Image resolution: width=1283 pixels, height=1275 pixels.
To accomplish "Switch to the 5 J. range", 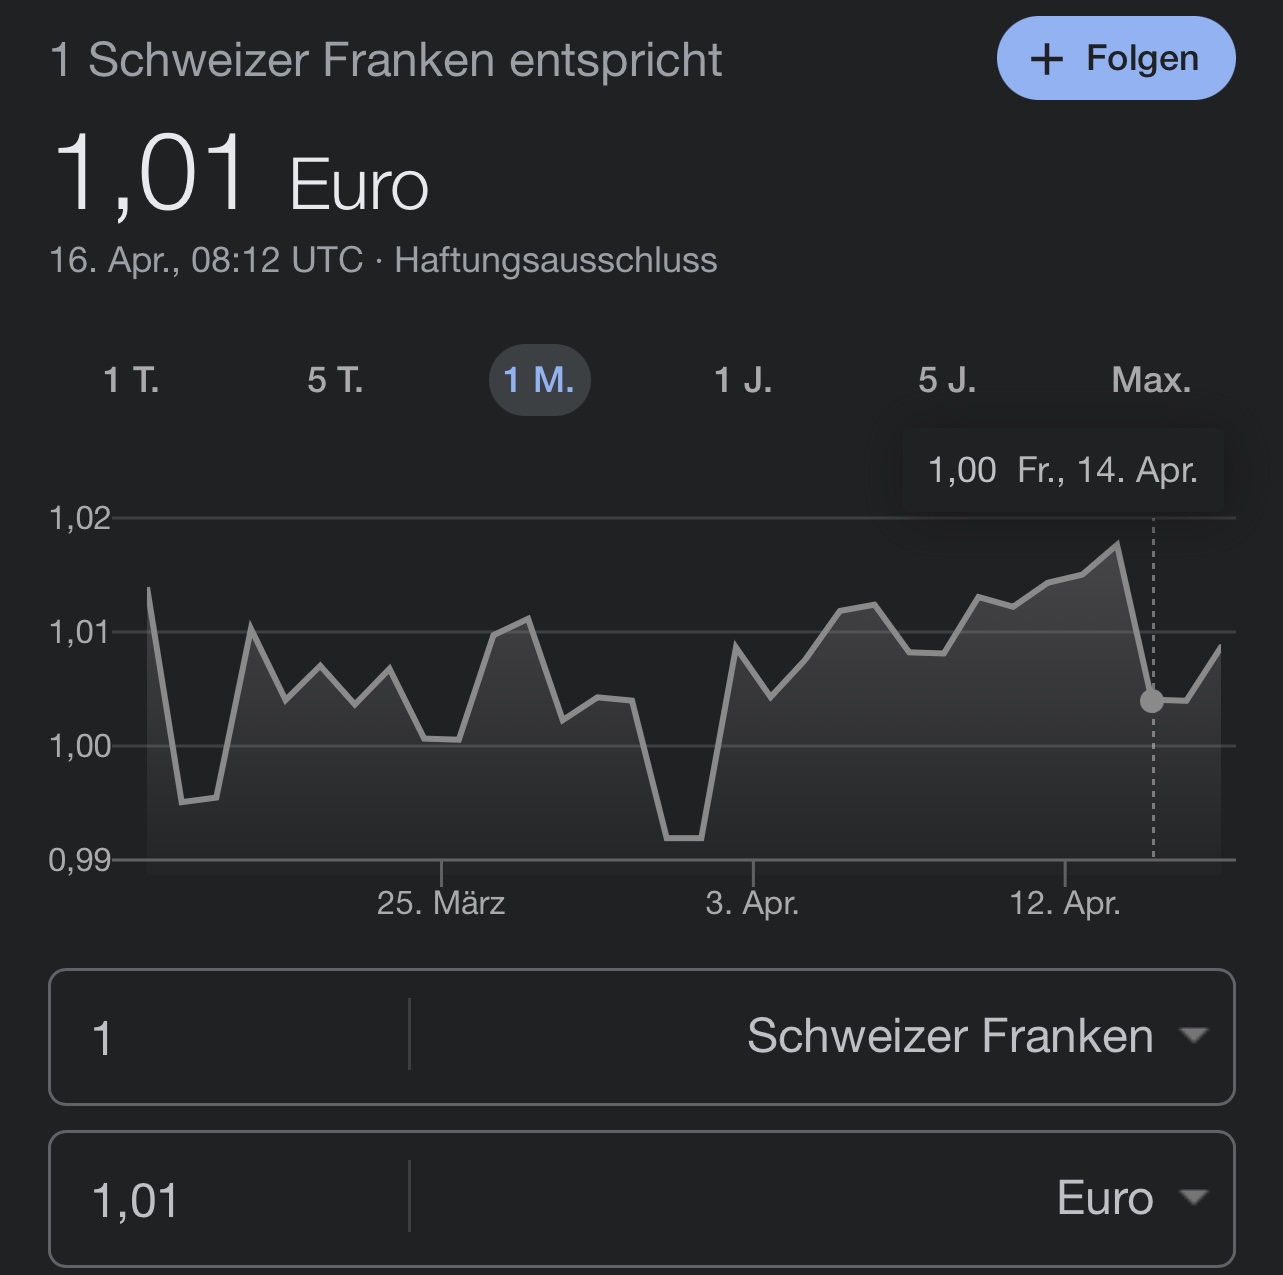I will pos(948,380).
